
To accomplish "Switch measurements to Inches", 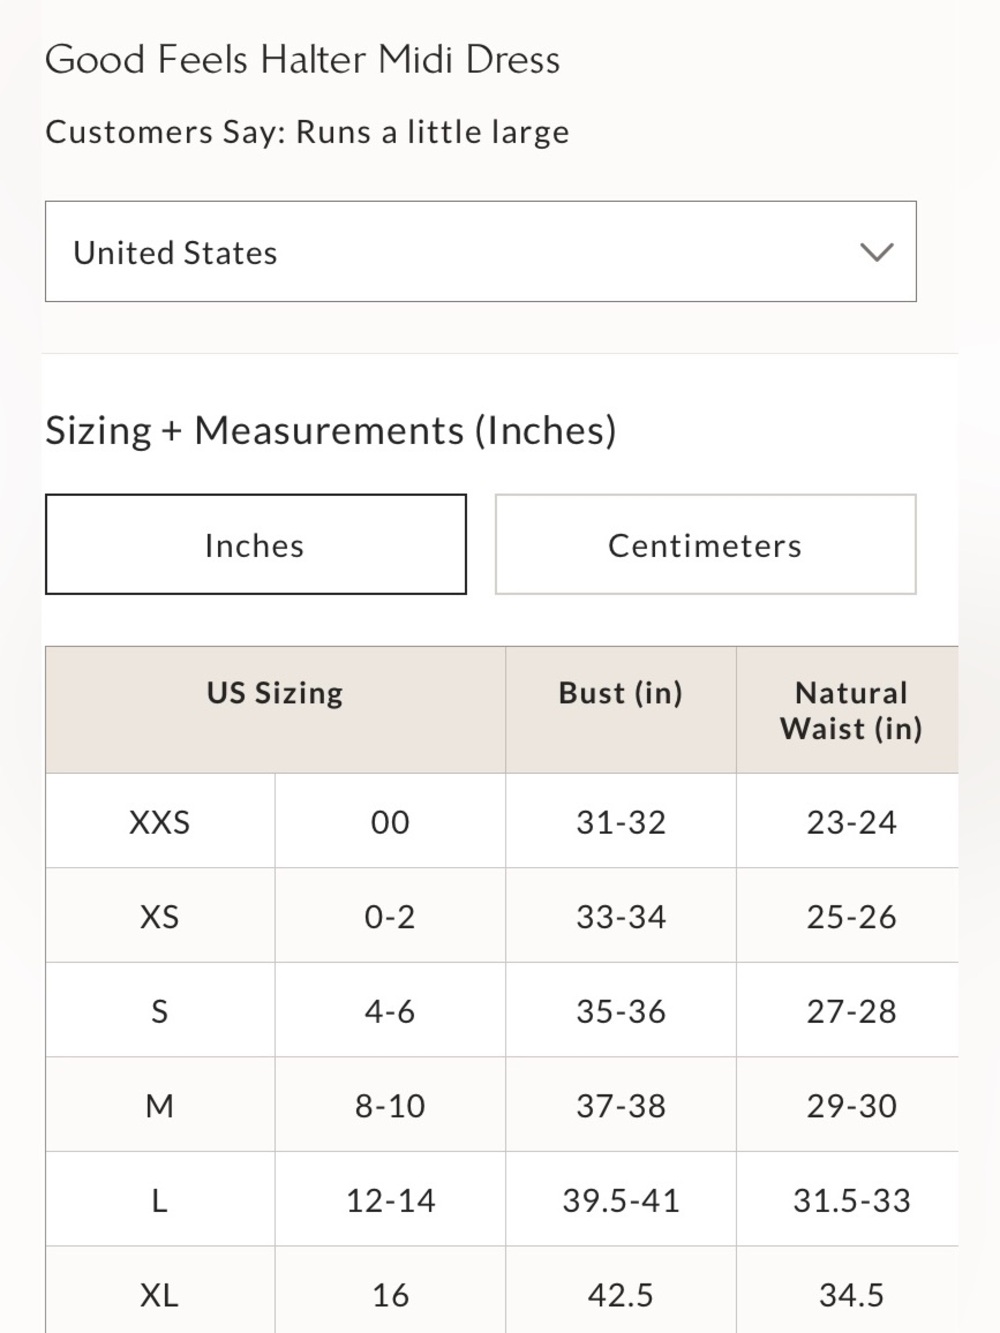I will 255,544.
